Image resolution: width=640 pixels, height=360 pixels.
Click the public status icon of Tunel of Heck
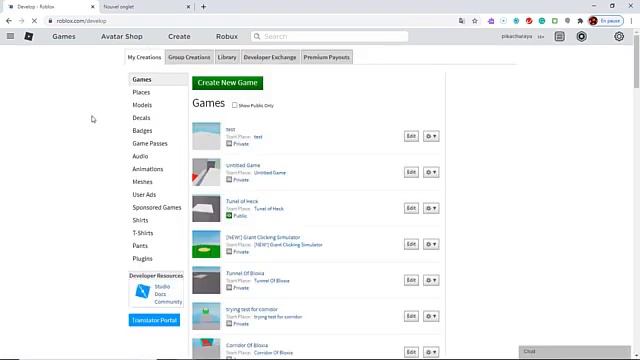(229, 216)
